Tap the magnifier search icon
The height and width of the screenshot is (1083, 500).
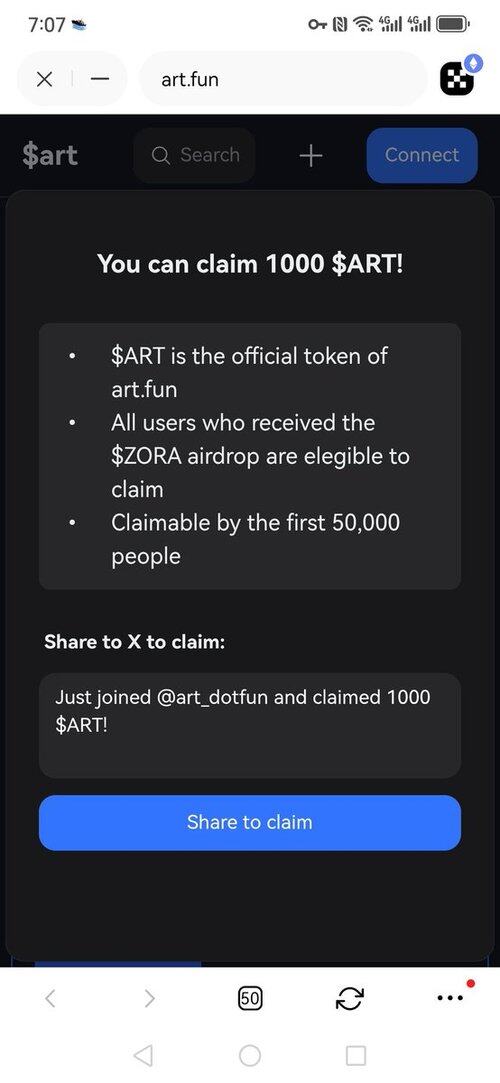coord(161,155)
